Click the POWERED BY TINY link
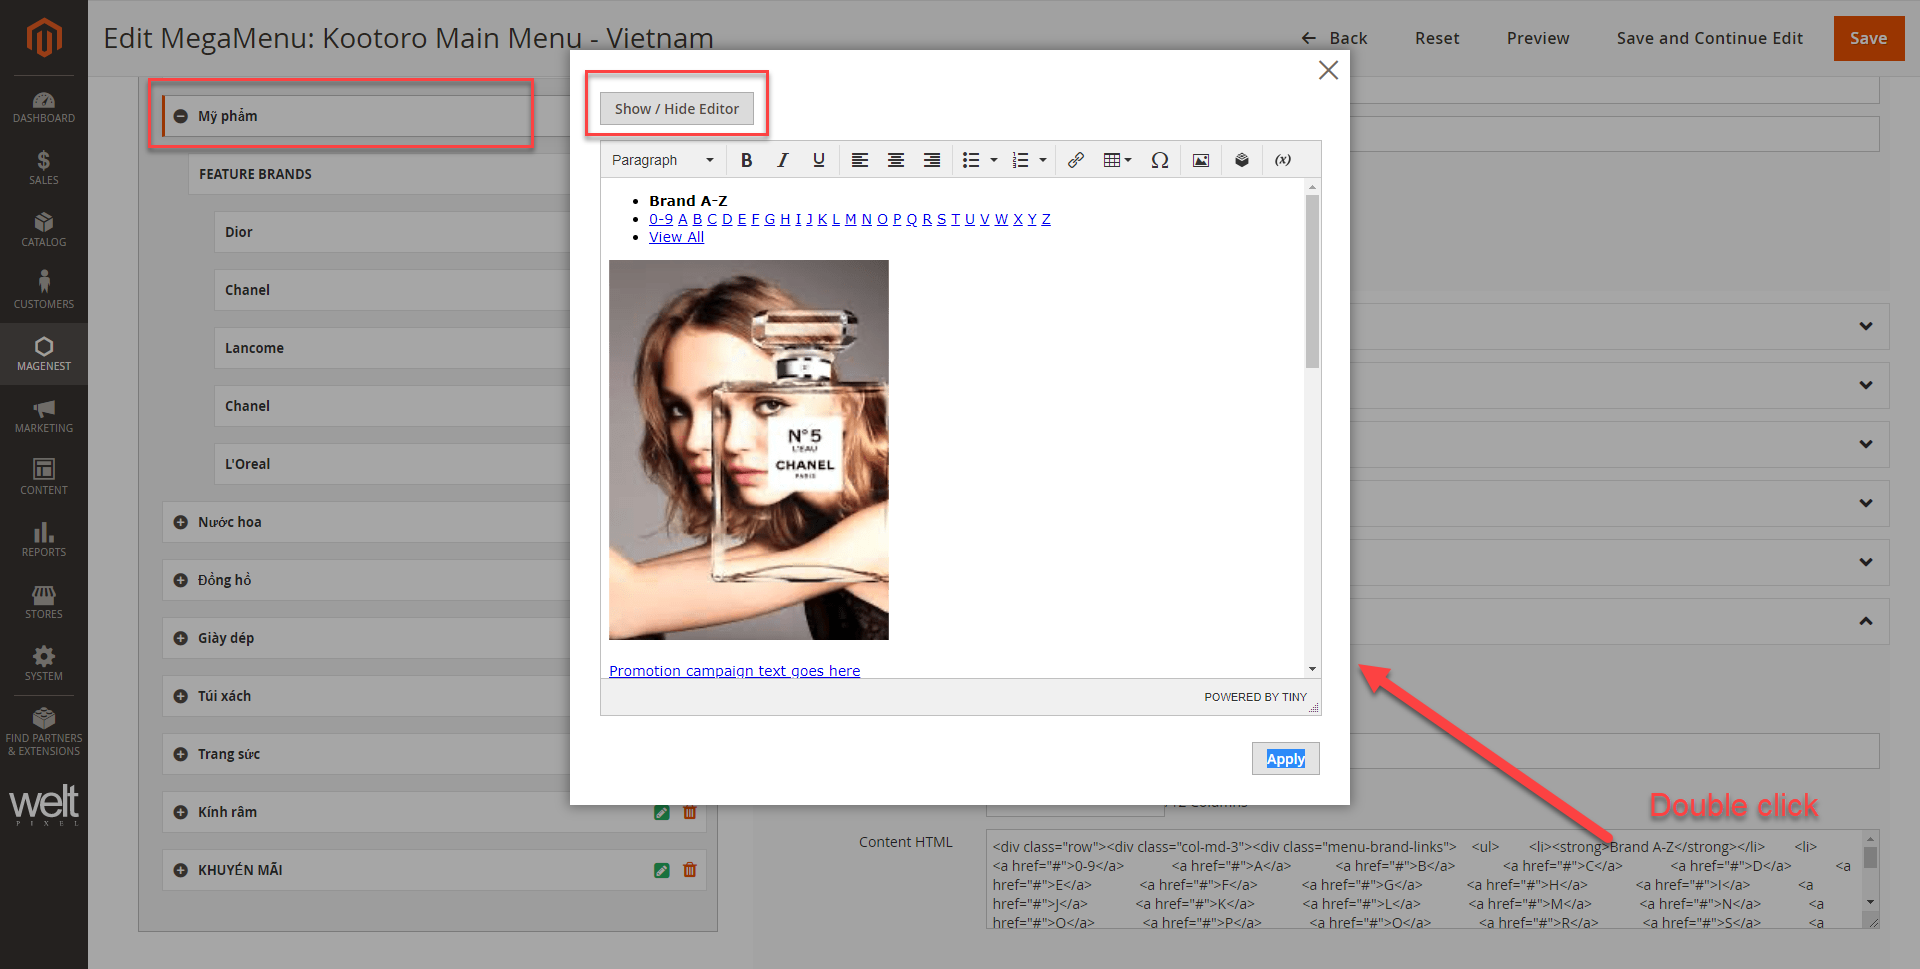Screen dimensions: 1920x969 (x=1255, y=697)
